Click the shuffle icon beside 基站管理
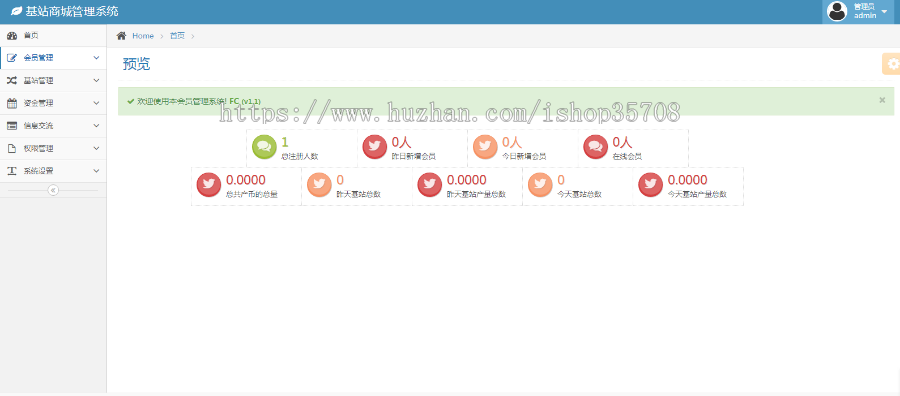 (x=11, y=80)
